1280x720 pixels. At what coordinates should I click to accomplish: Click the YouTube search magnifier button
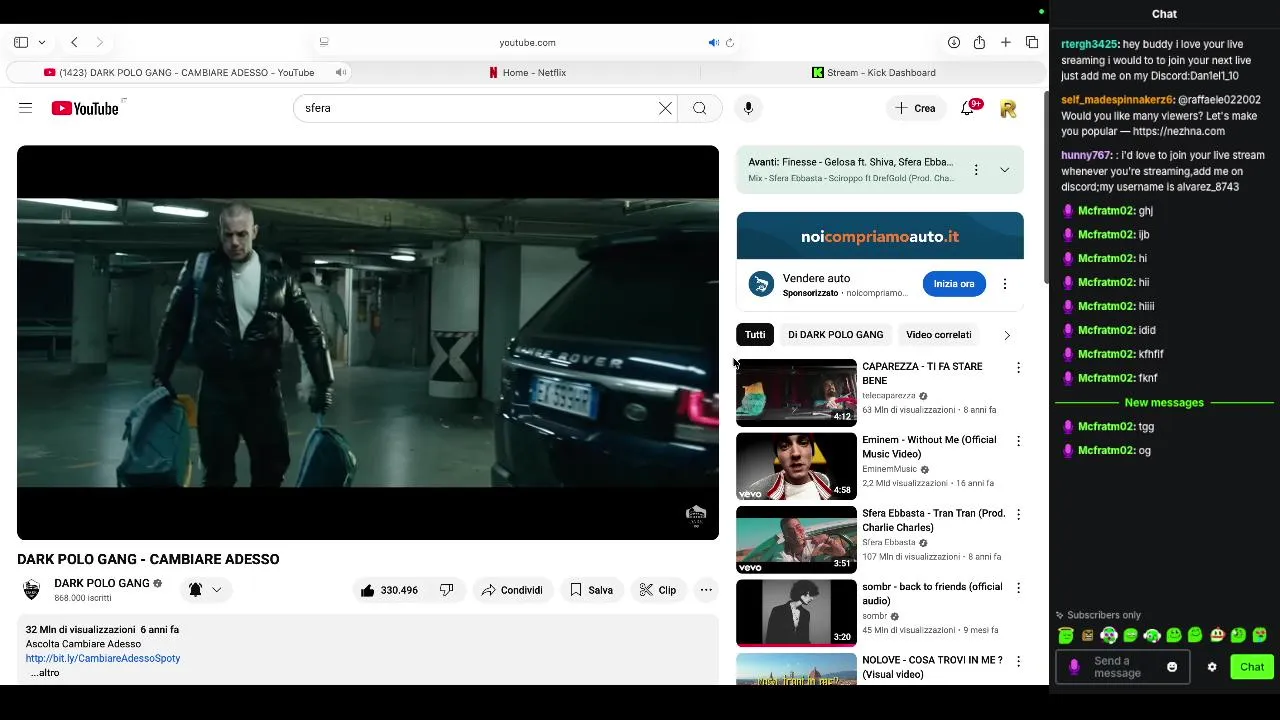(x=700, y=108)
